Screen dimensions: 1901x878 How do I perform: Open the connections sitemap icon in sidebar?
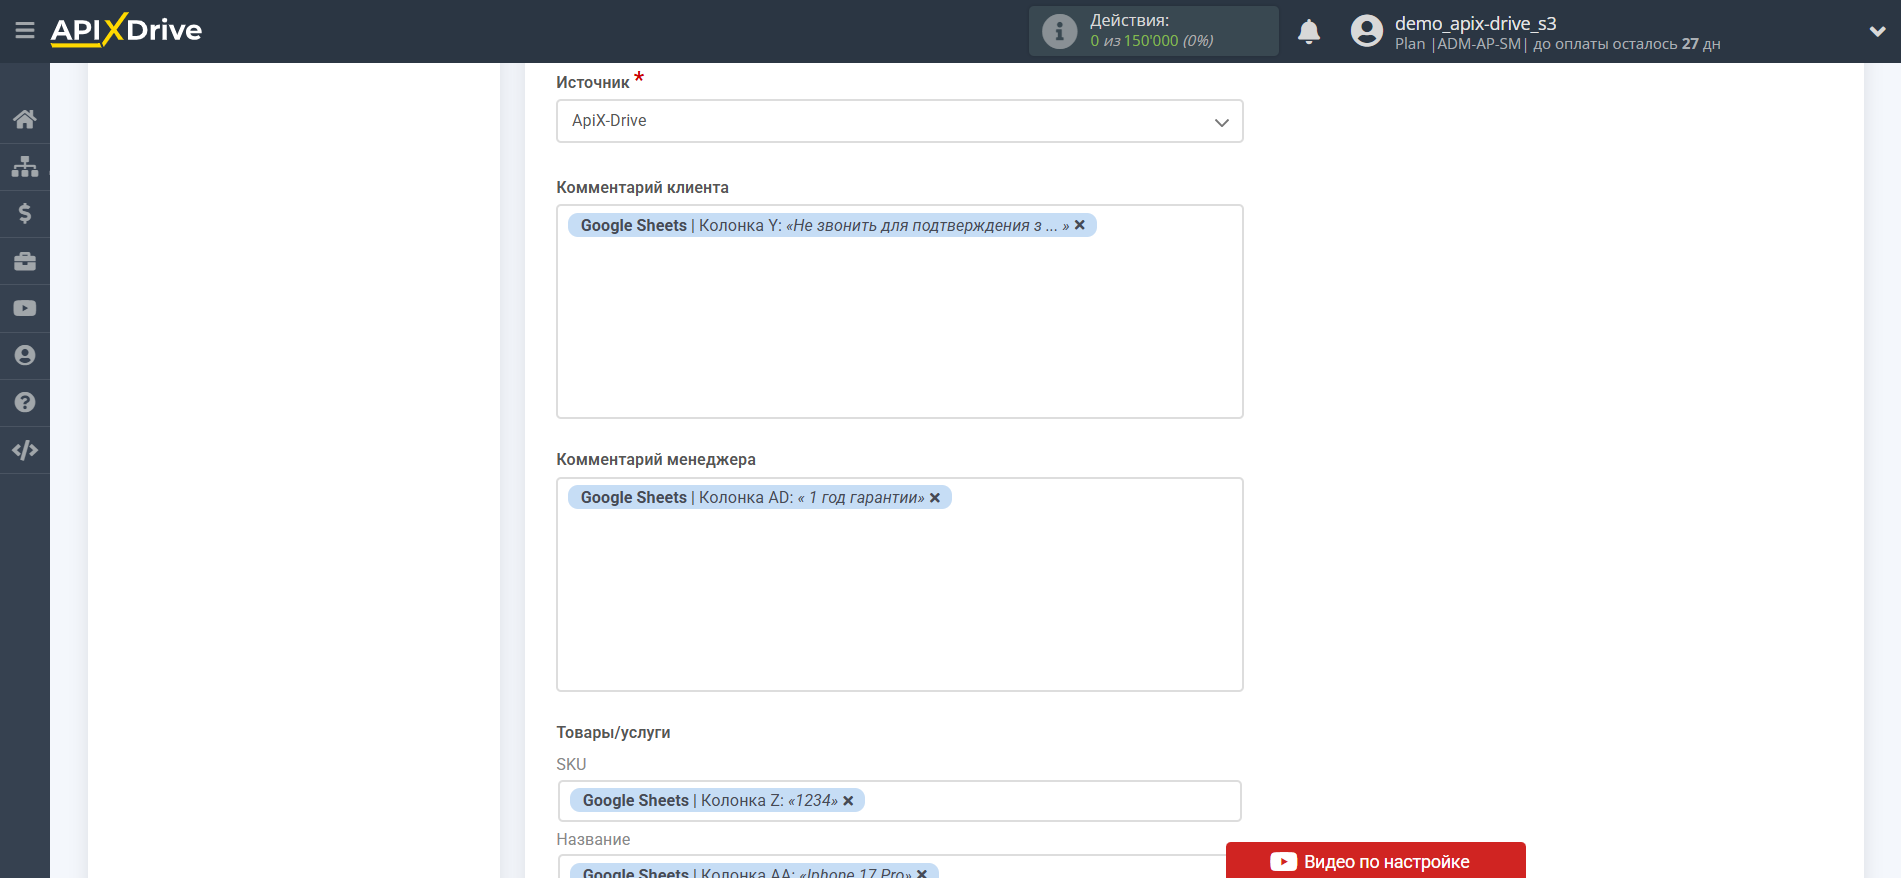[x=25, y=166]
